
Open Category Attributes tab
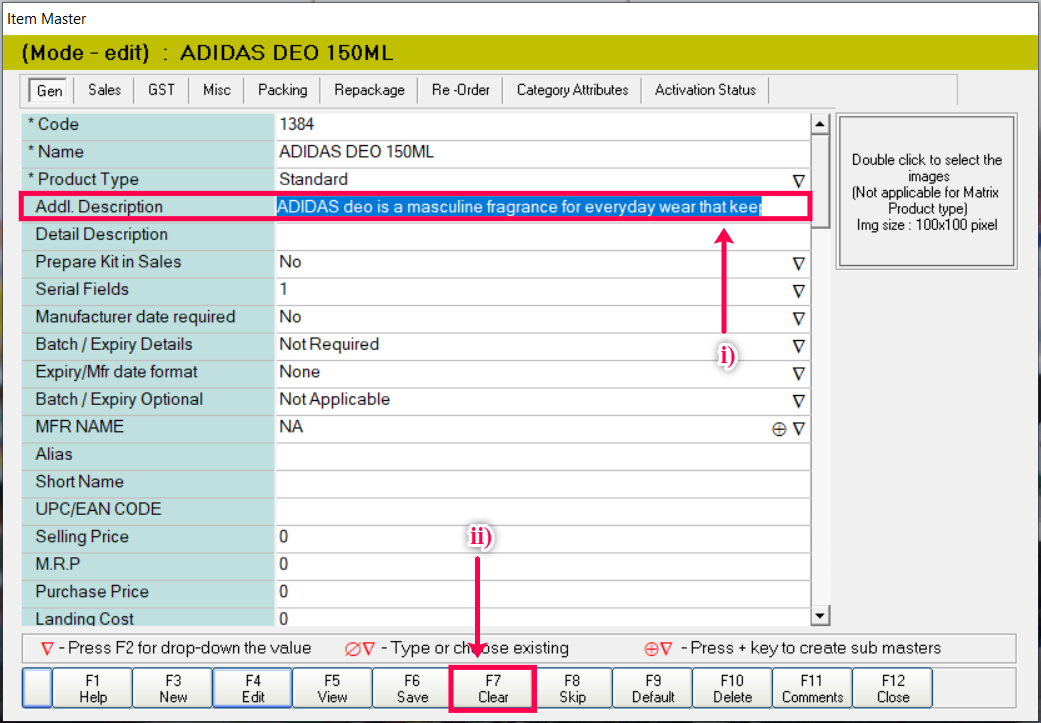572,90
